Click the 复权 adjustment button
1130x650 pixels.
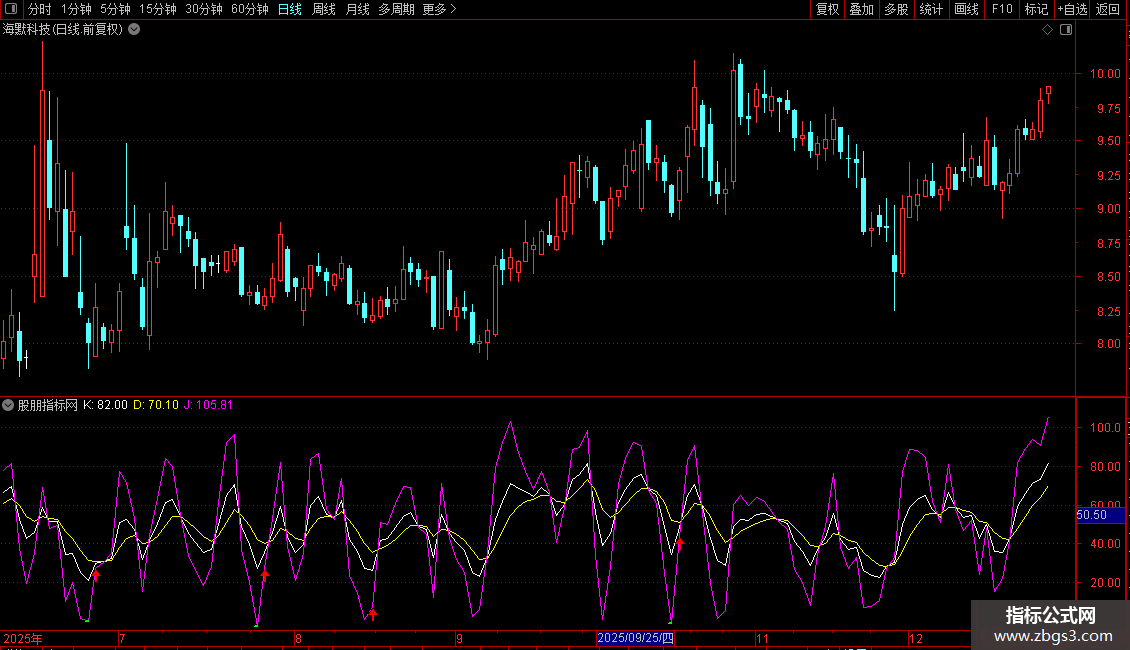pyautogui.click(x=827, y=10)
